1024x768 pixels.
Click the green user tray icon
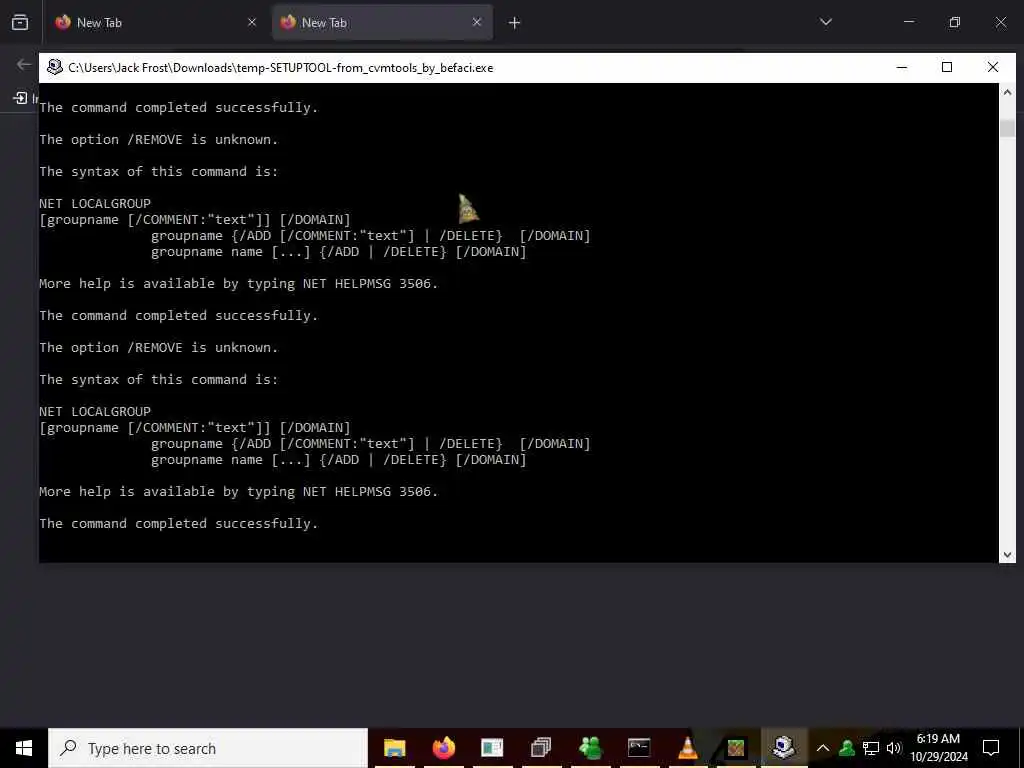pos(847,748)
